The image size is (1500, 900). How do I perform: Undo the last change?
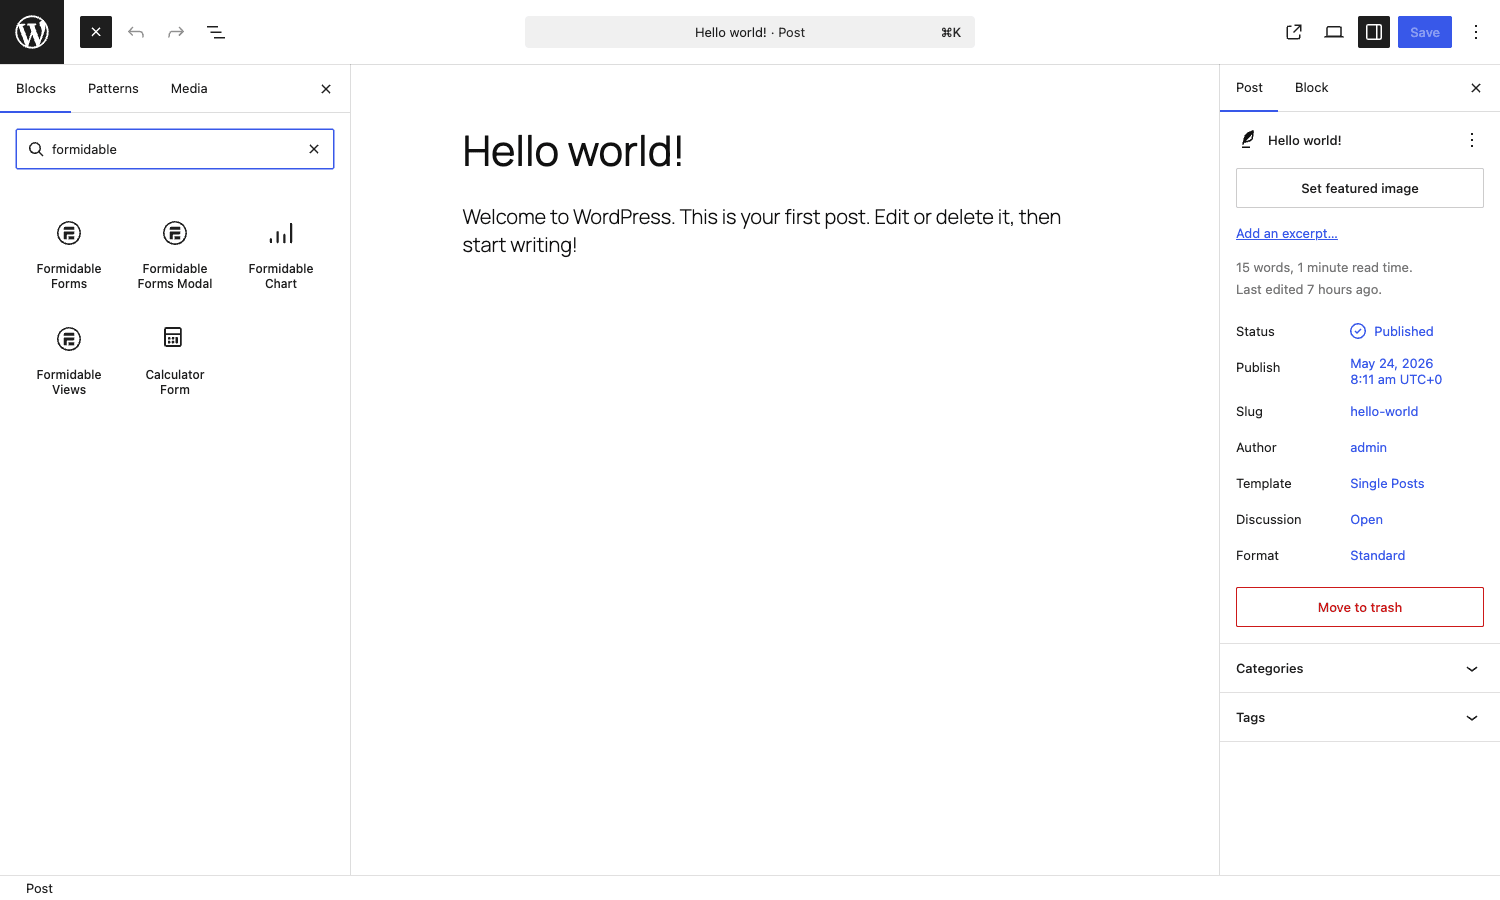136,32
